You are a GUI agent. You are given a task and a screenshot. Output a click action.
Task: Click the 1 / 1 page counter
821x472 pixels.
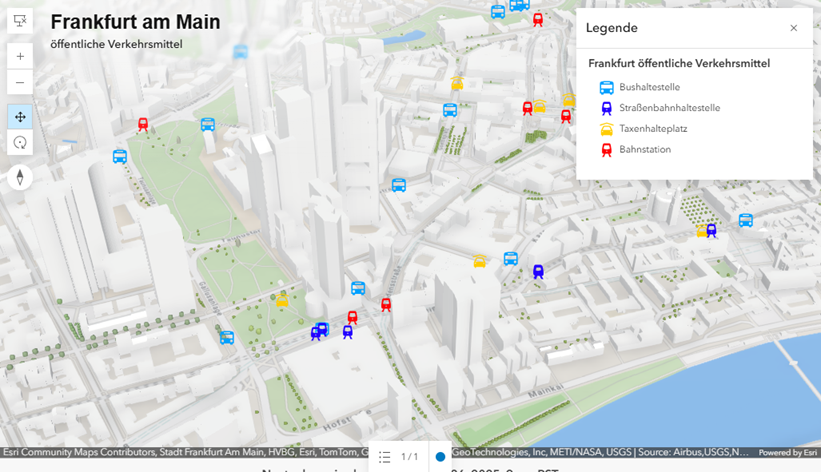click(409, 457)
